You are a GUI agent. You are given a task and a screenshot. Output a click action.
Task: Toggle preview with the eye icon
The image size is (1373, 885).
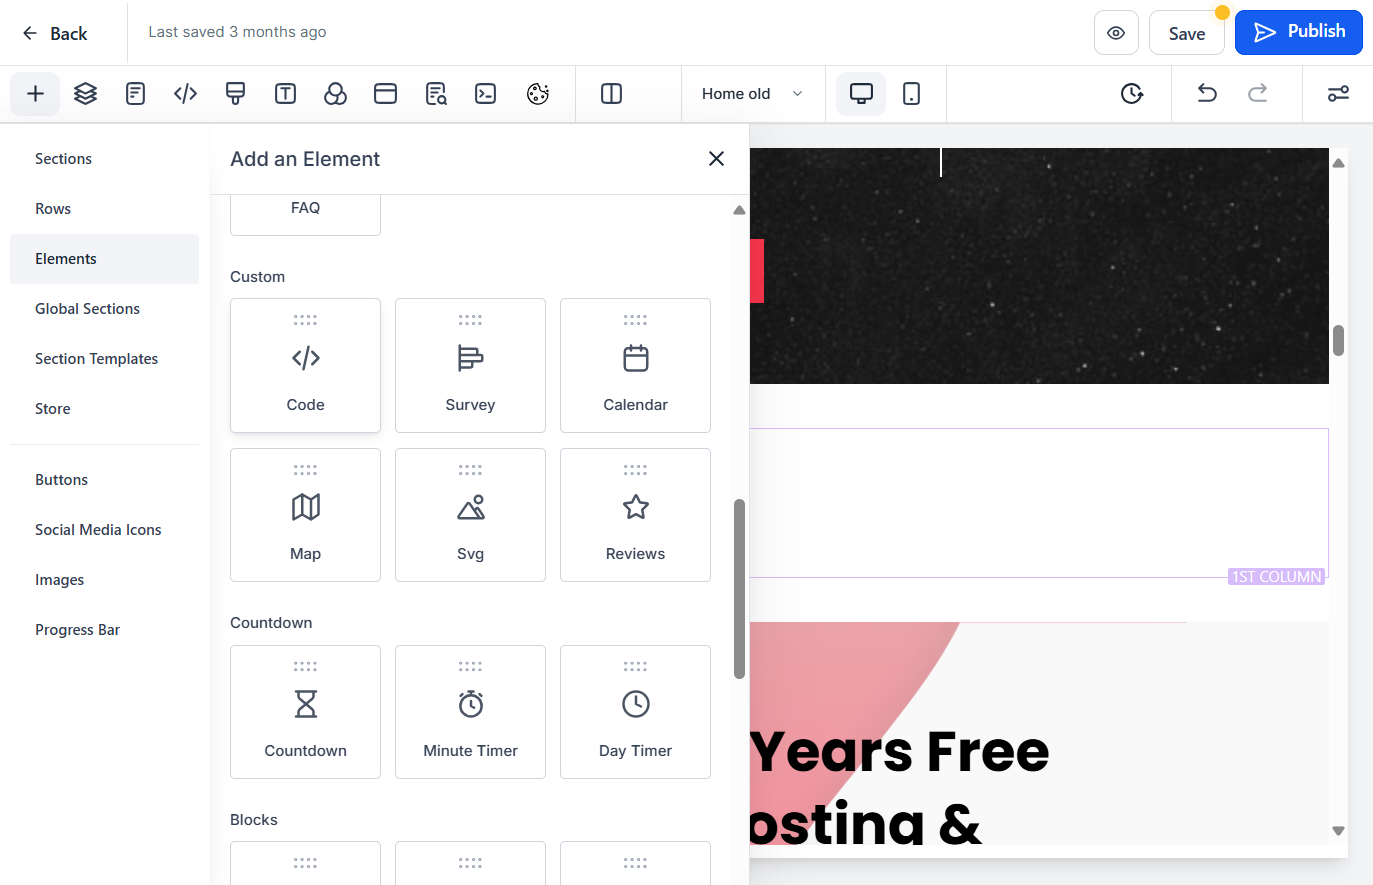1116,33
